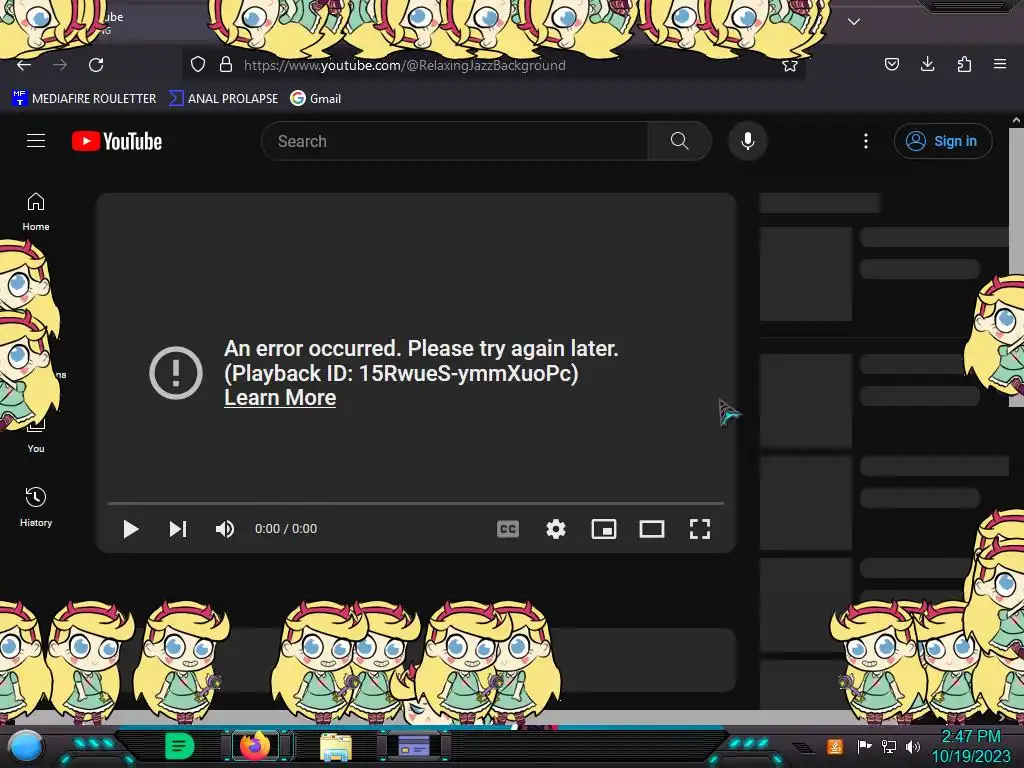
Task: Click the site security padlock icon
Action: [226, 65]
